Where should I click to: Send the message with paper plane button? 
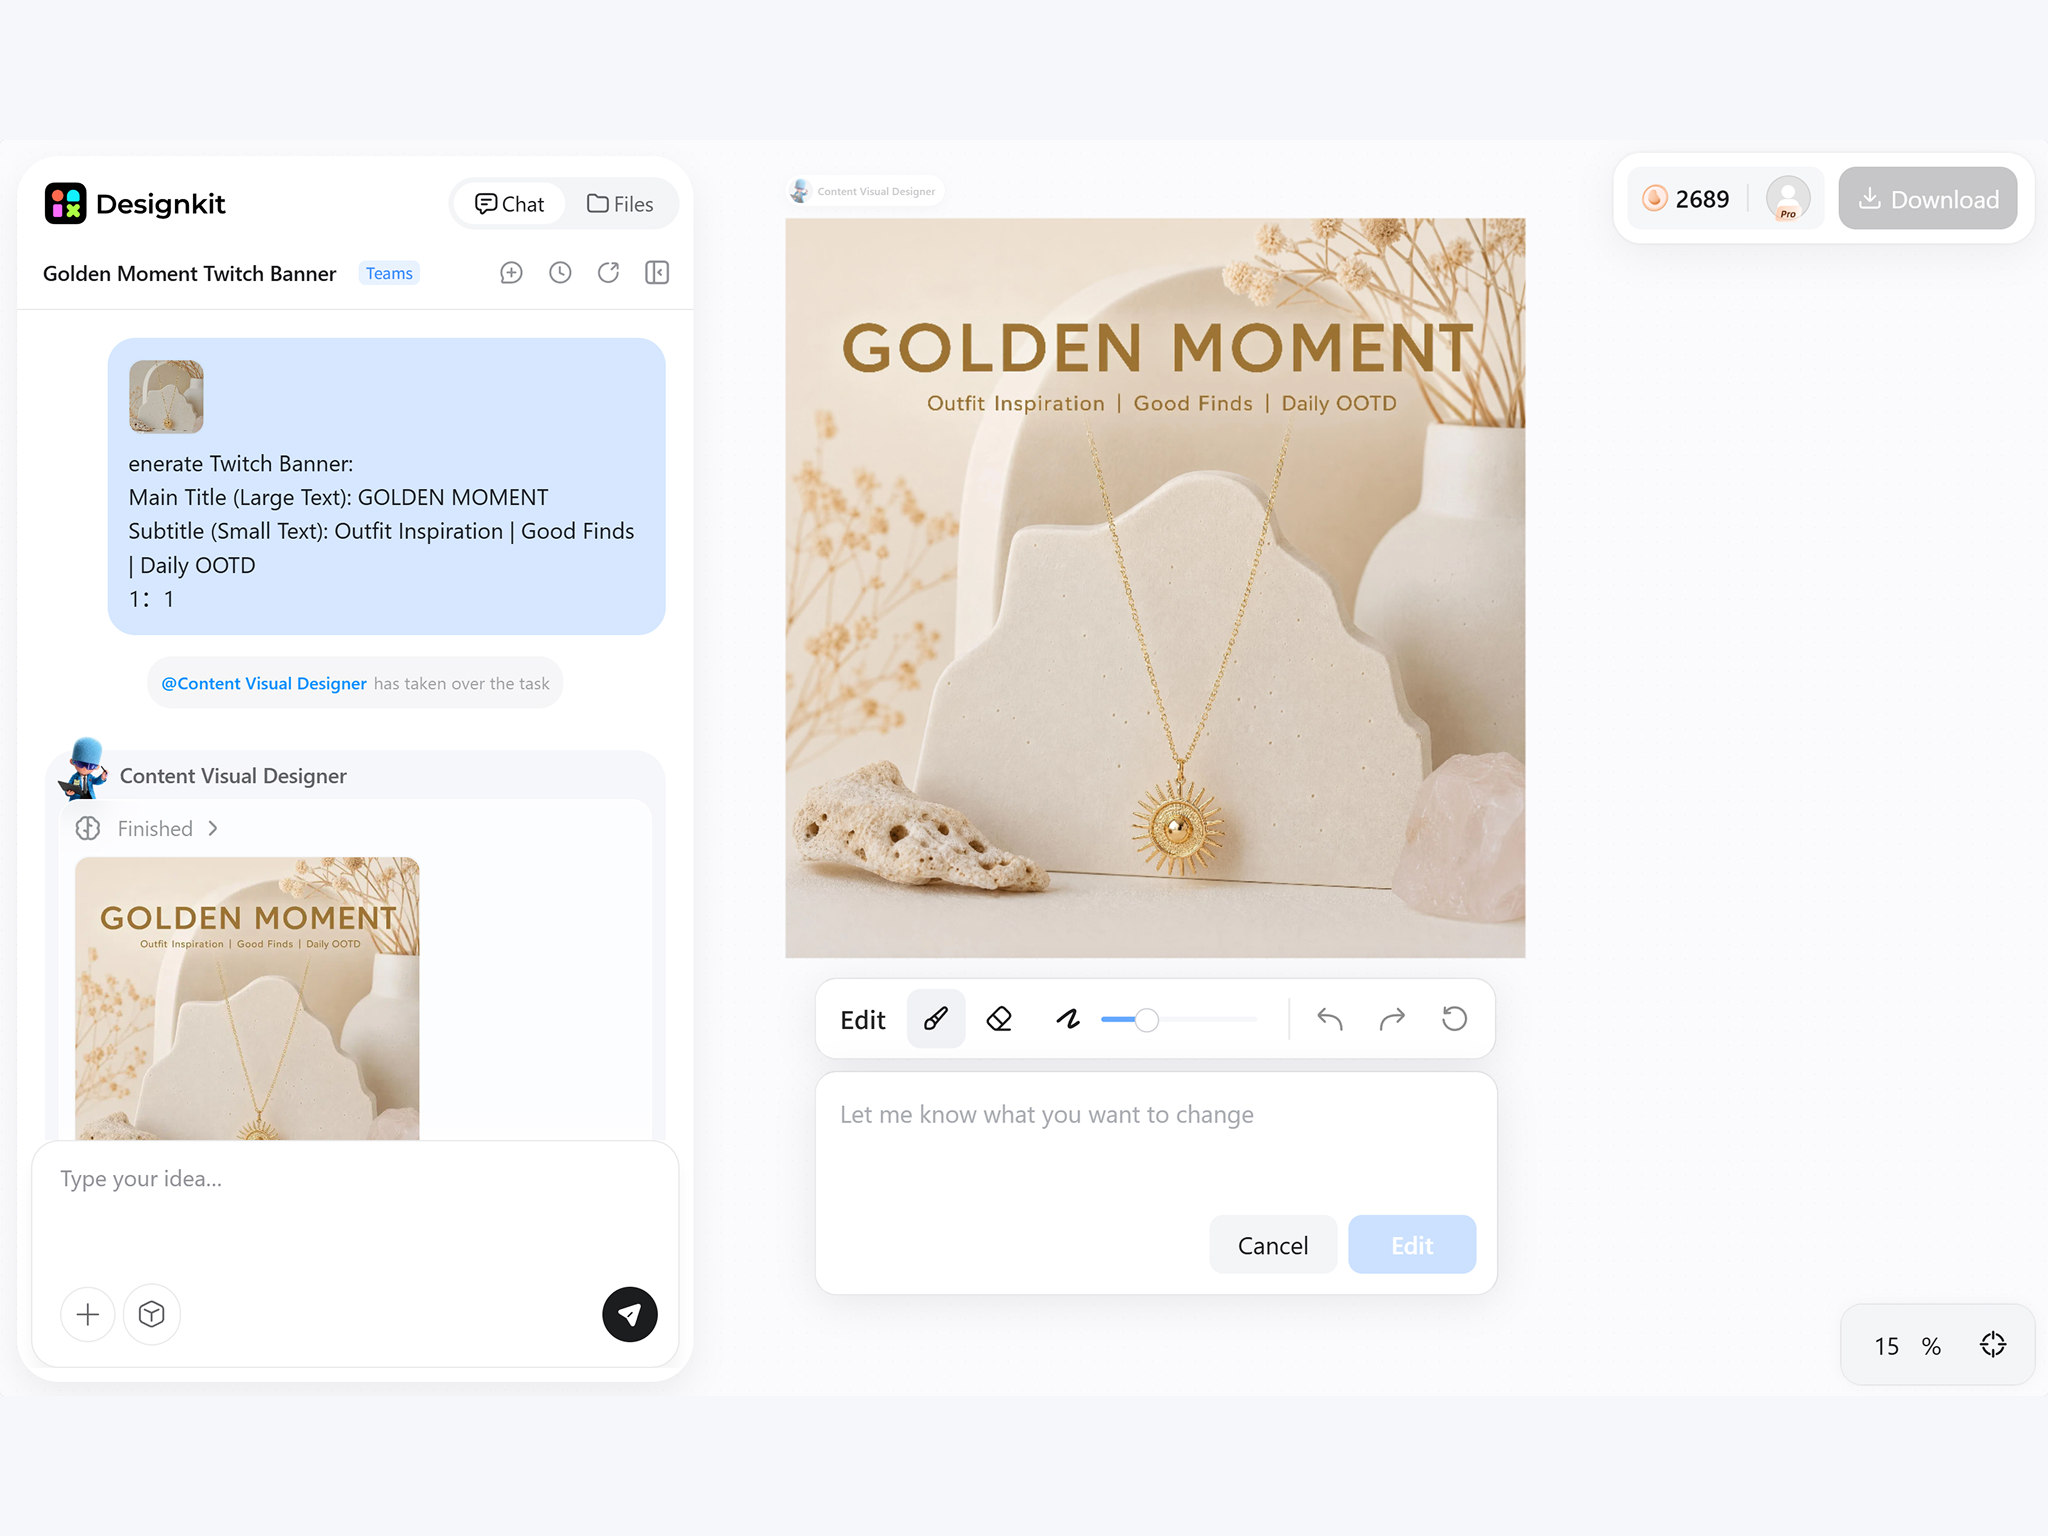click(630, 1314)
